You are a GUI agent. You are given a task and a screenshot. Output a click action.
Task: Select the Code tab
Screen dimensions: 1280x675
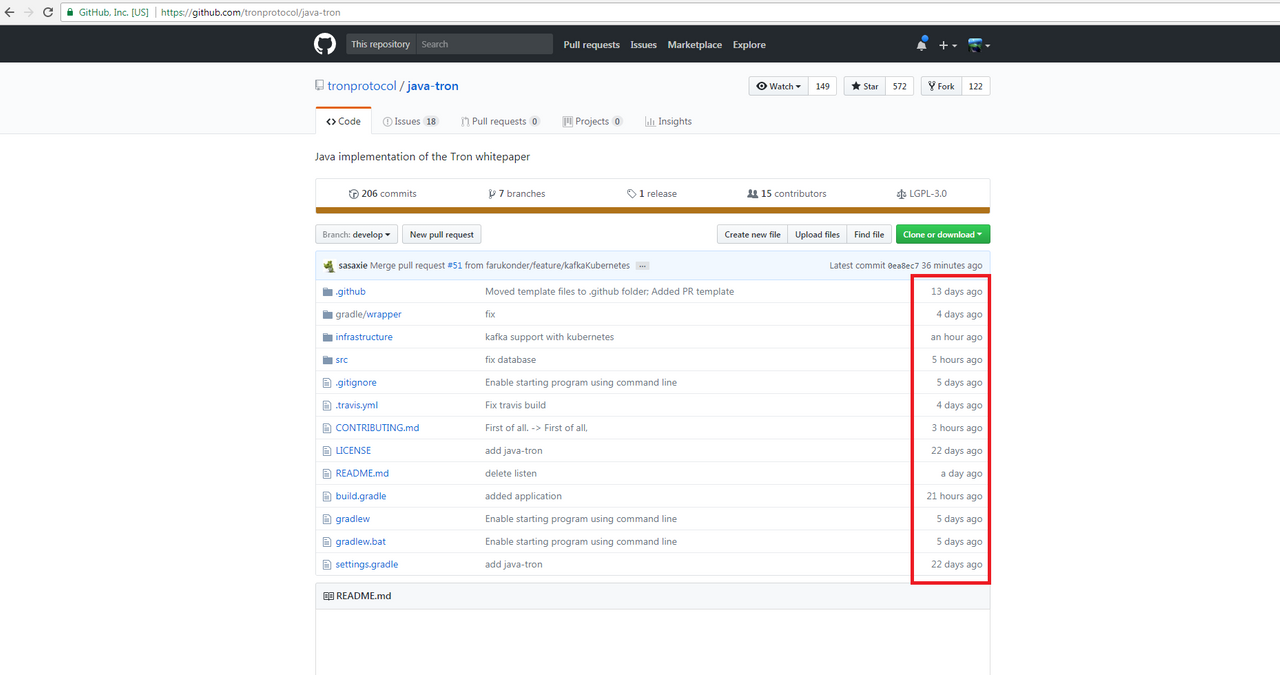343,121
